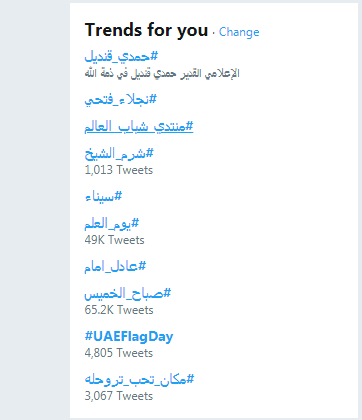Screen dimensions: 362x420
Task: Select the #صباح_الخميس trend
Action: click(x=128, y=294)
